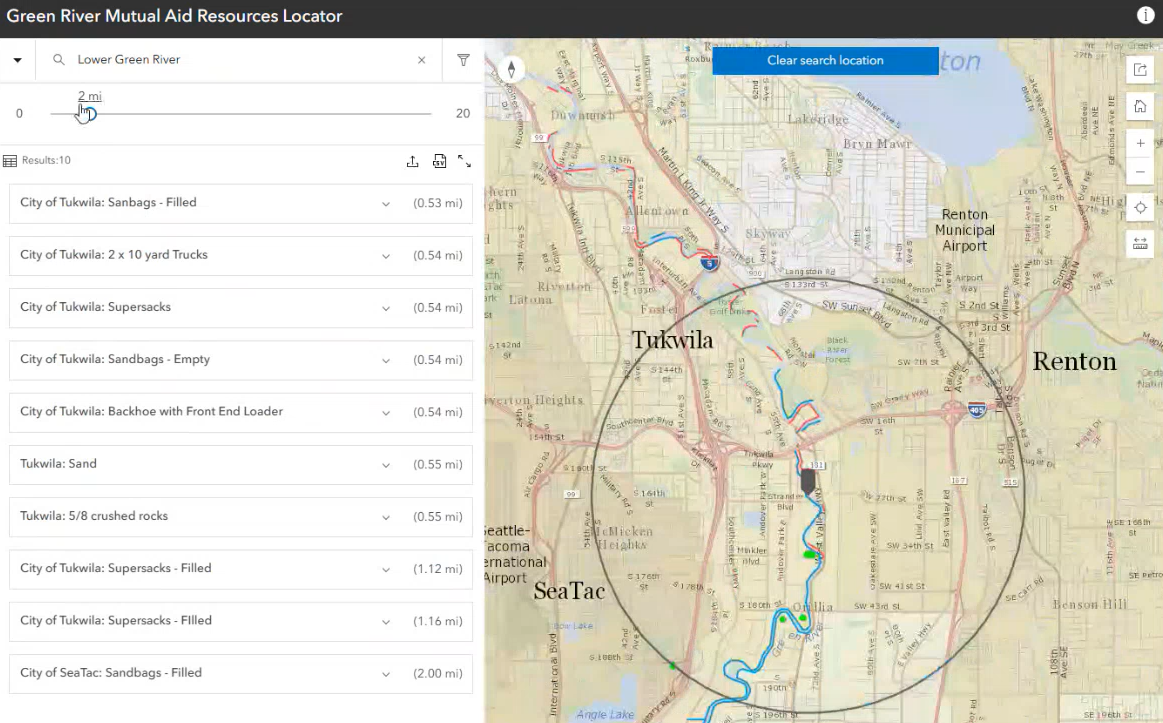
Task: Click the compass north arrow on the map
Action: pos(511,69)
